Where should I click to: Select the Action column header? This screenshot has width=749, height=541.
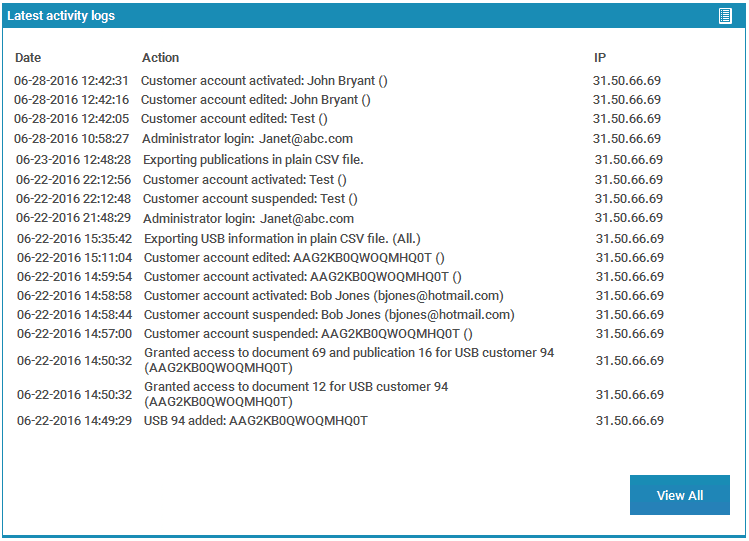[x=160, y=58]
